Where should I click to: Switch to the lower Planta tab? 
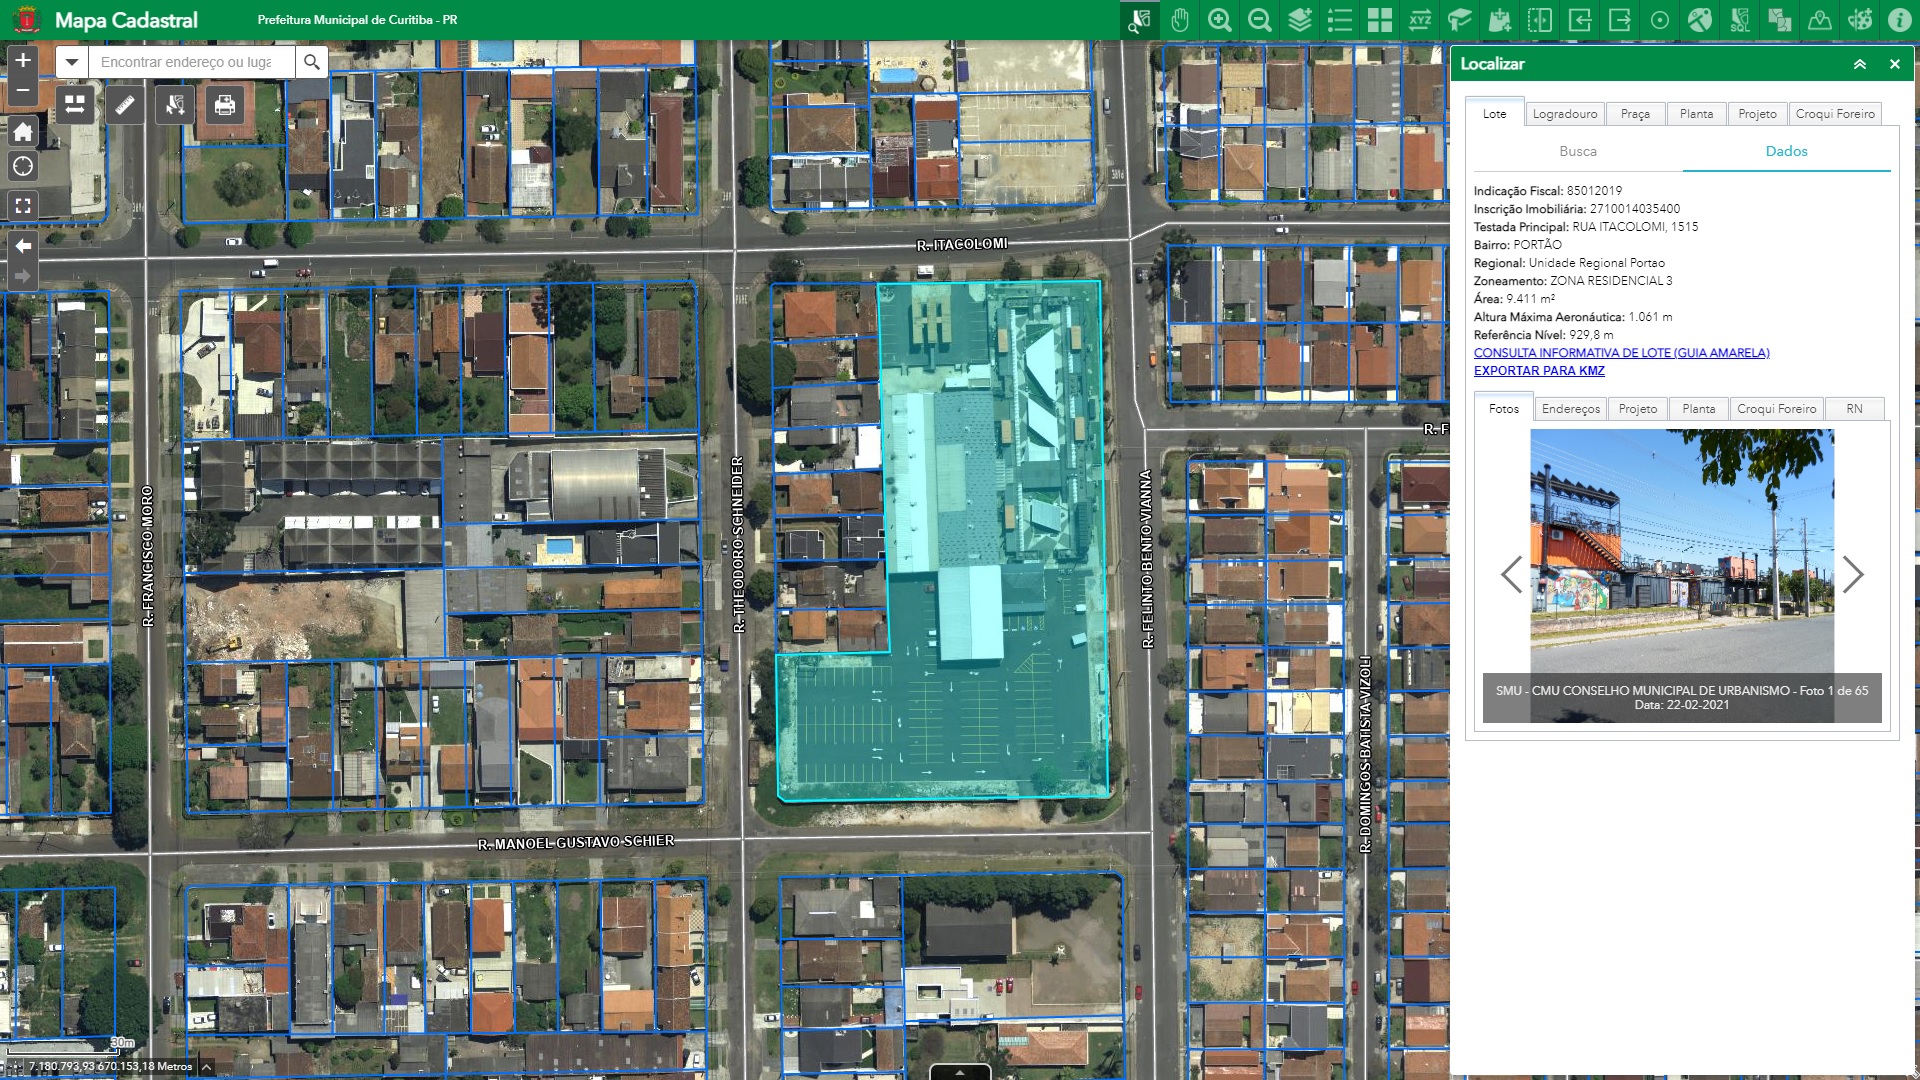(x=1698, y=409)
